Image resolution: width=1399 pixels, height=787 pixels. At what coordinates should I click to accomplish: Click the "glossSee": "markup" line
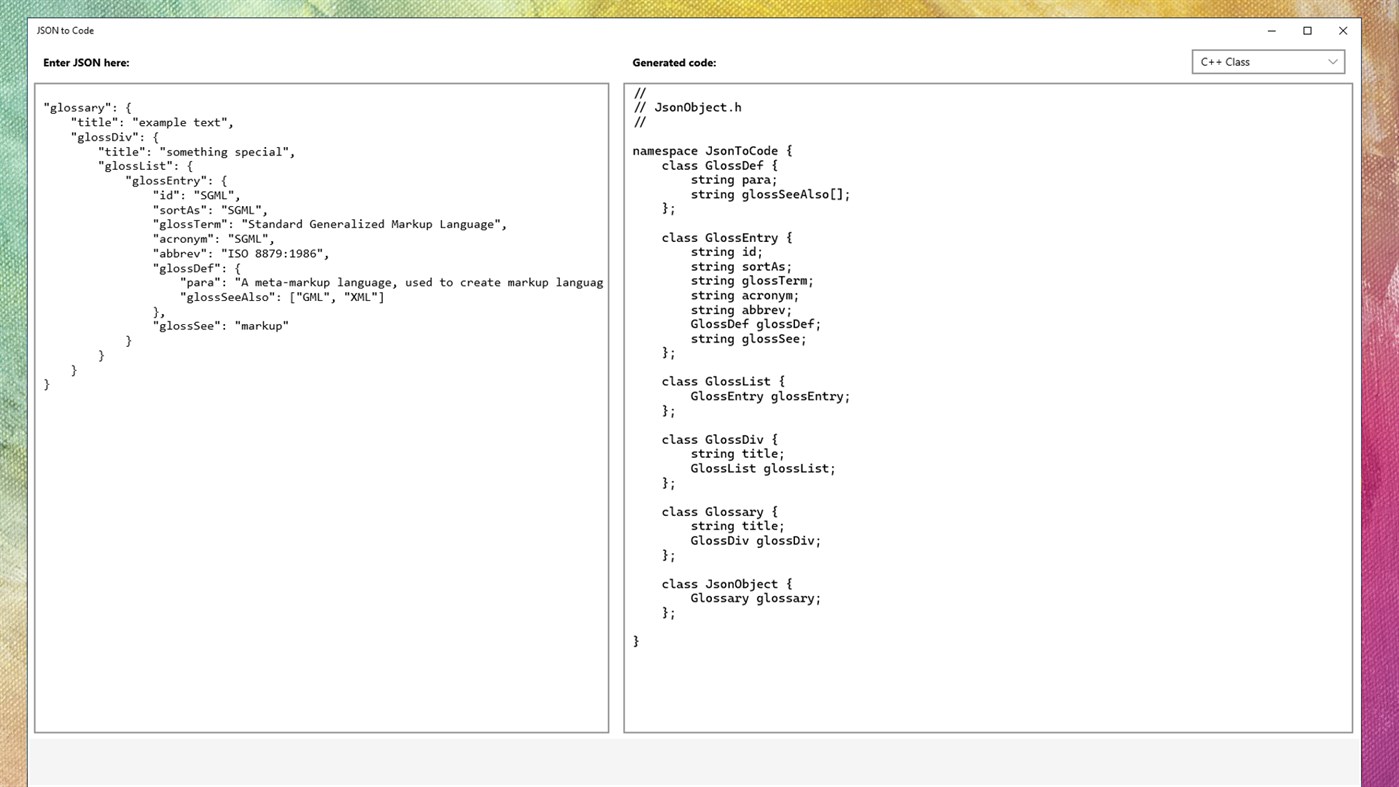pos(221,326)
